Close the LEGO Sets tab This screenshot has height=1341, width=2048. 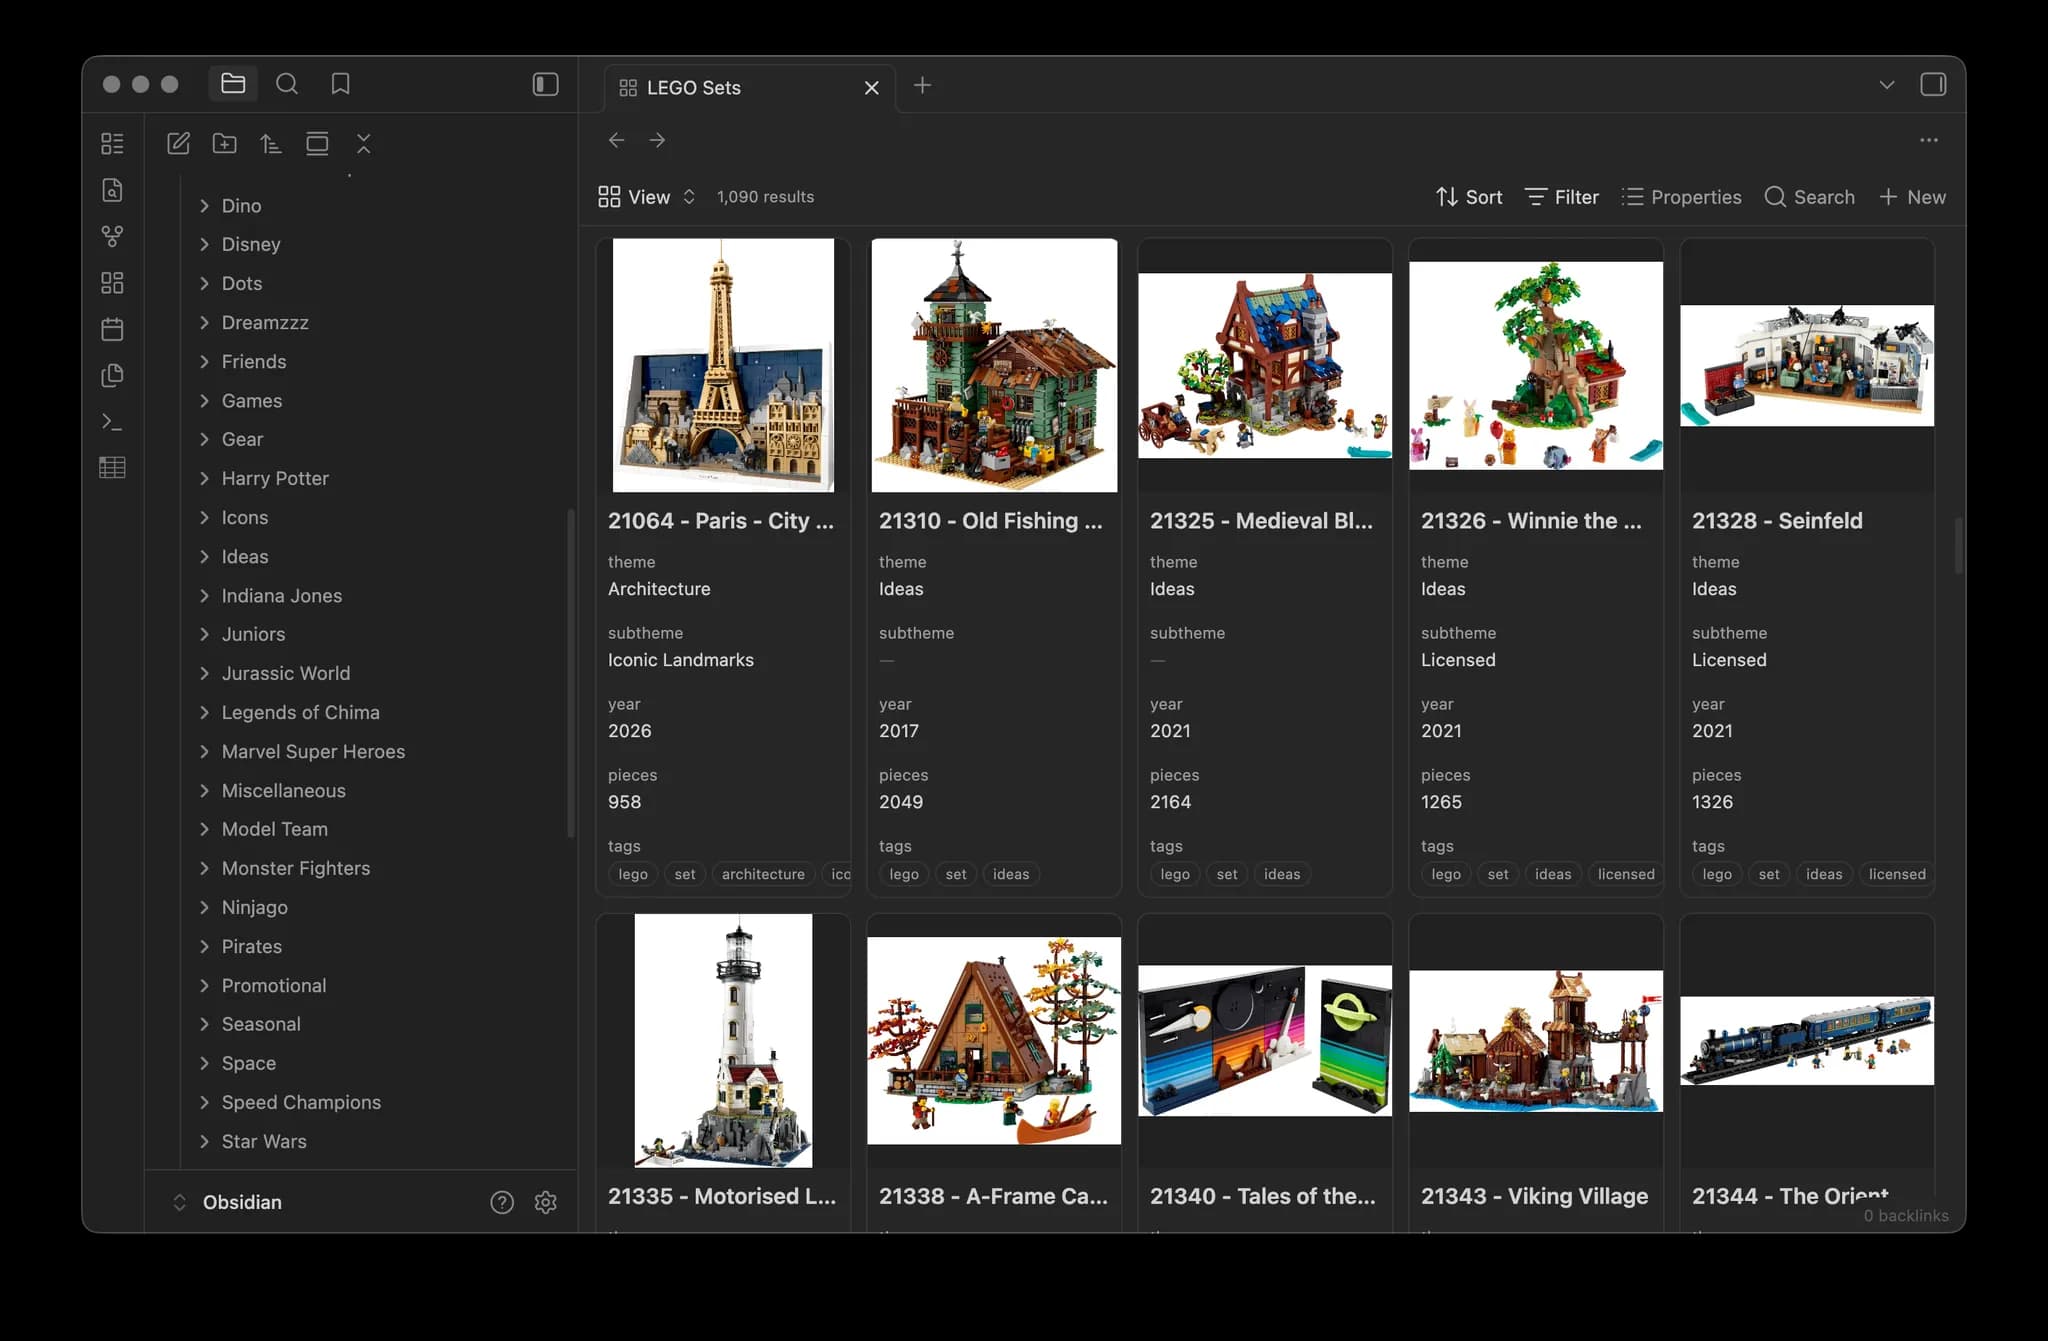872,88
